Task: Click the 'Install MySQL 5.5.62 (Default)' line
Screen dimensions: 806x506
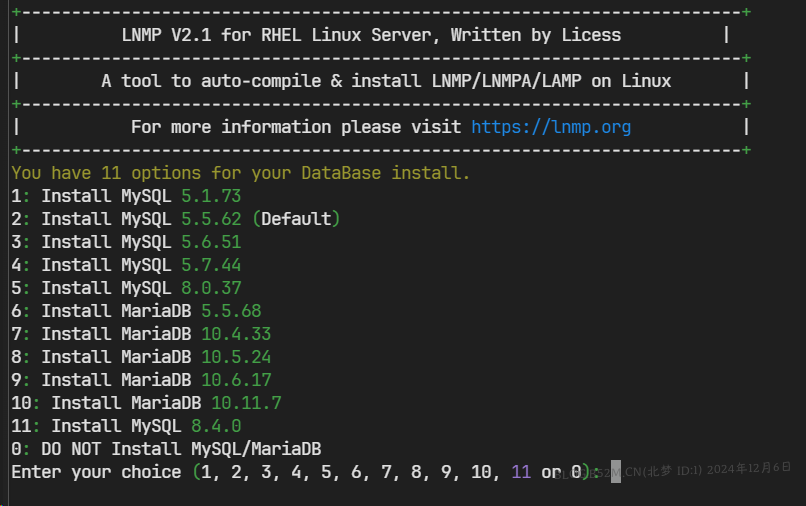Action: [x=176, y=219]
